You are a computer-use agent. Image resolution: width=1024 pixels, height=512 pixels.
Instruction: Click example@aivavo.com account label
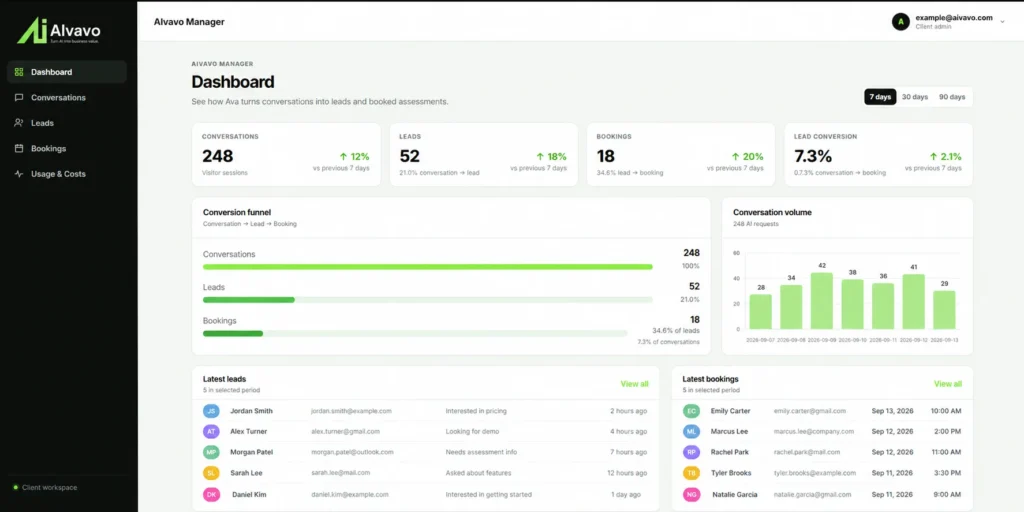tap(953, 18)
